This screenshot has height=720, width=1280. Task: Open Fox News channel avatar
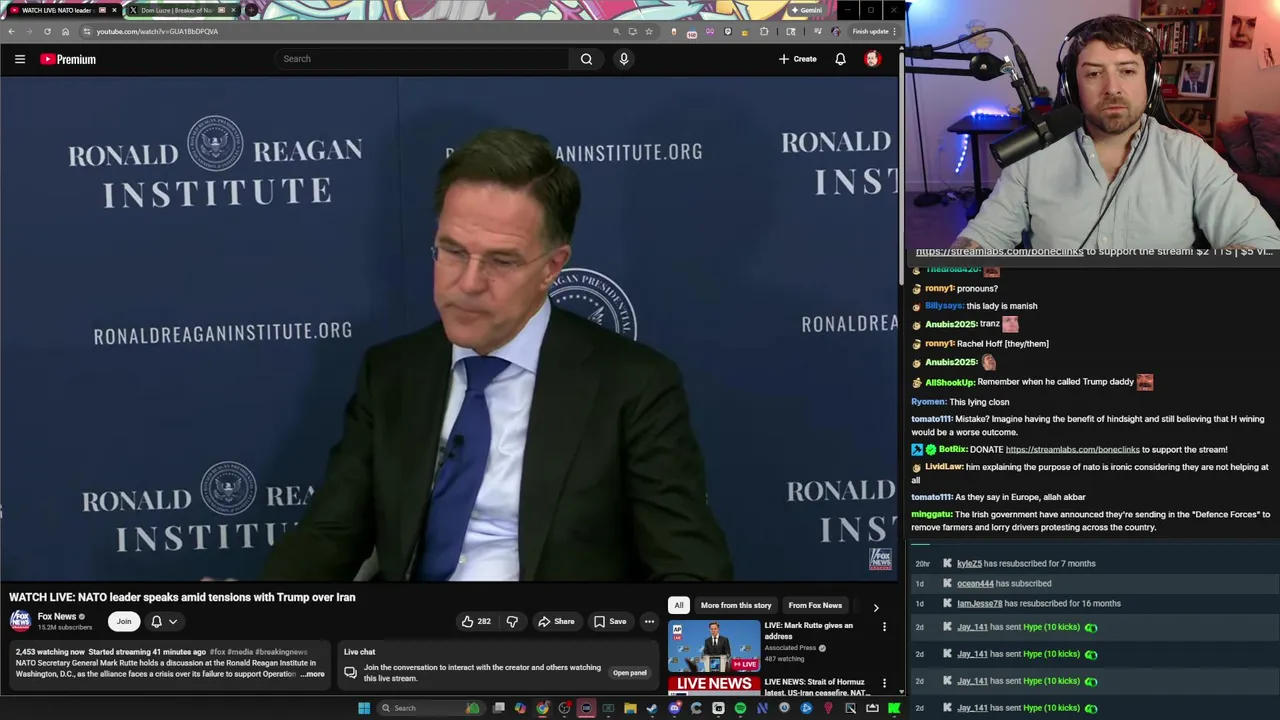[x=20, y=621]
